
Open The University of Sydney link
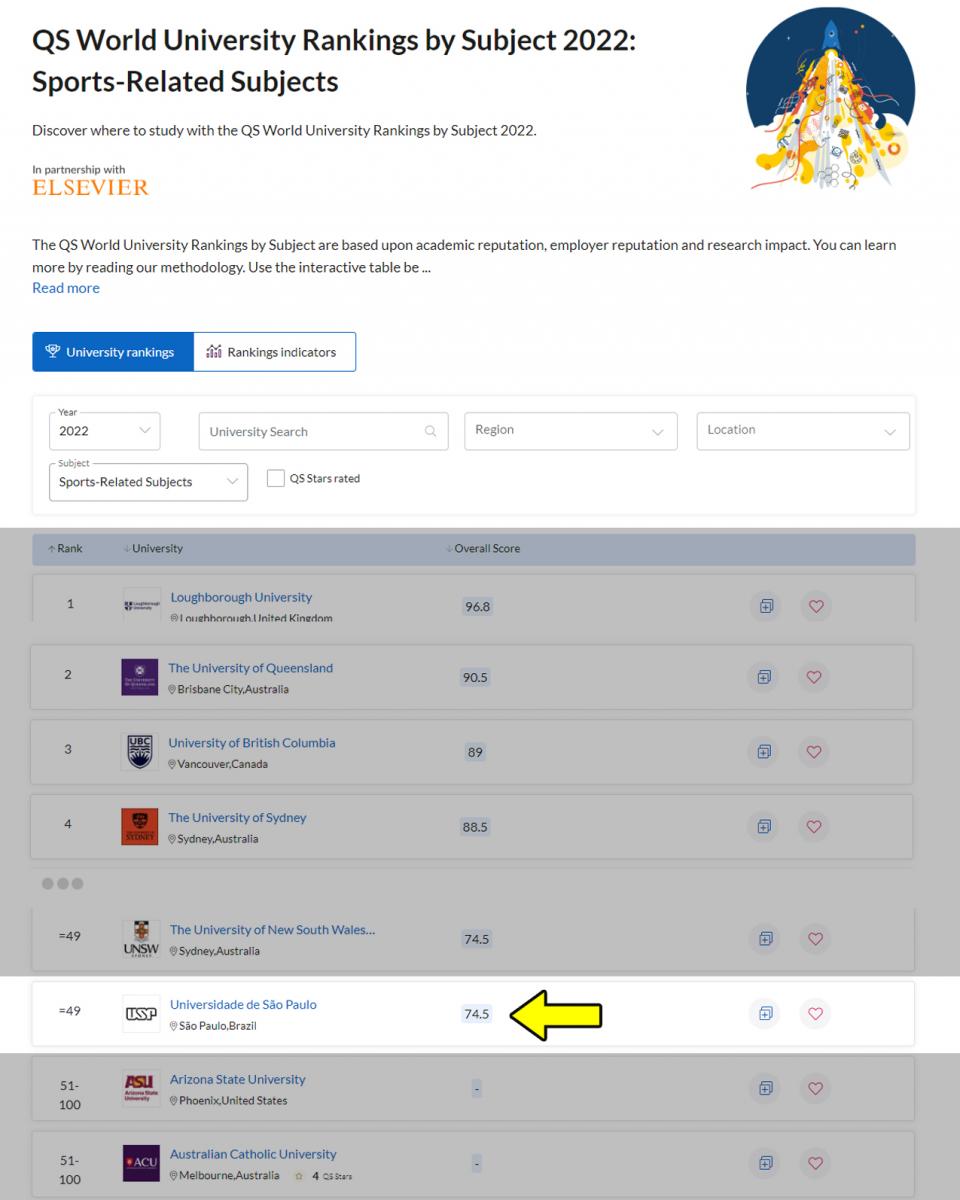coord(237,818)
